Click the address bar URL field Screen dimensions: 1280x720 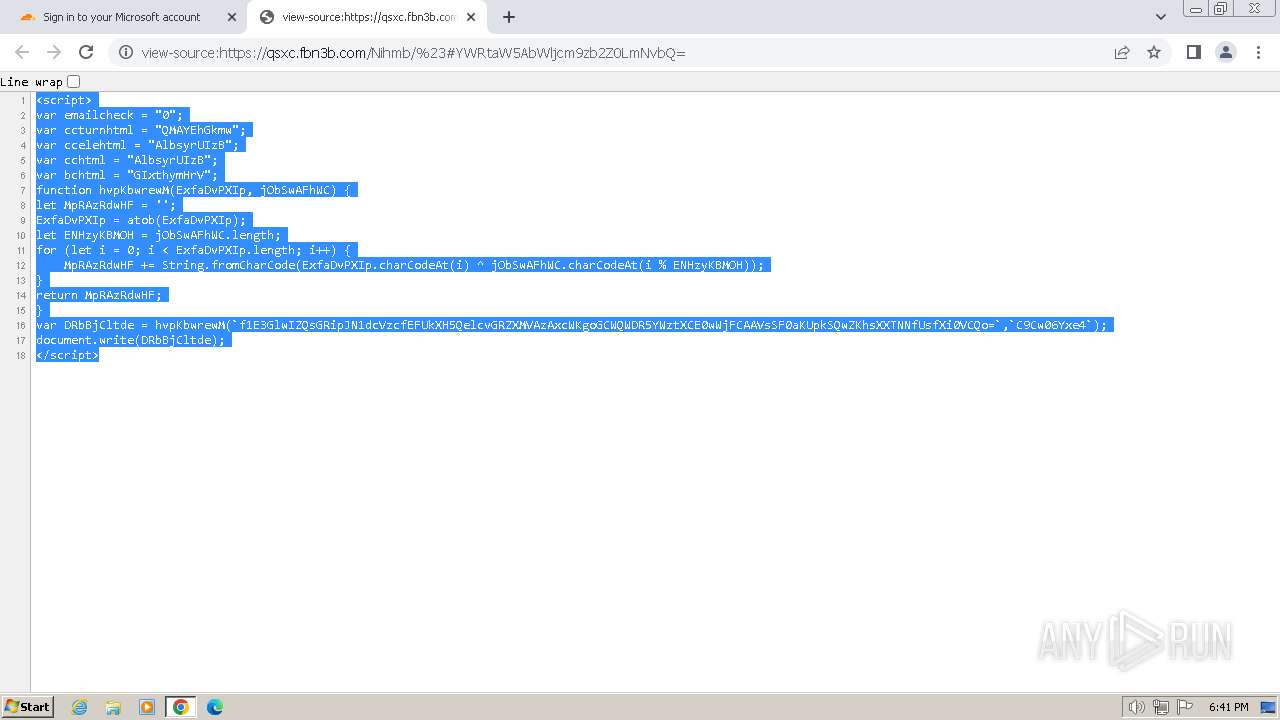(x=620, y=52)
